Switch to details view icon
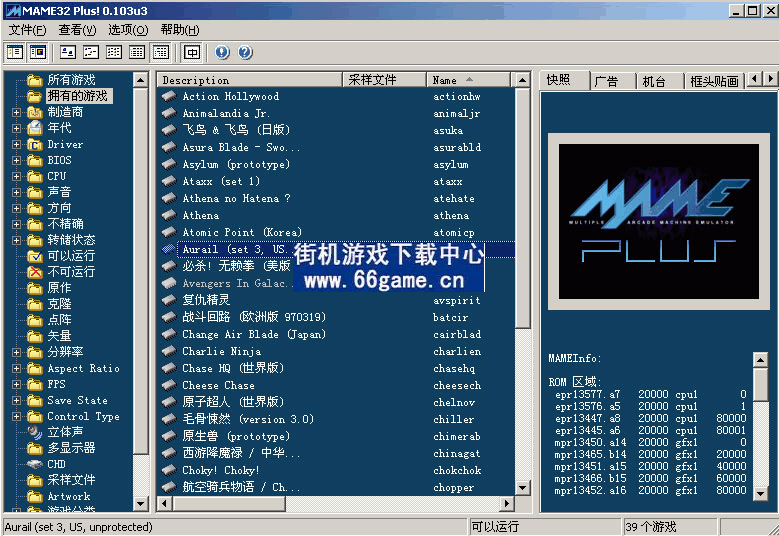 [137, 52]
